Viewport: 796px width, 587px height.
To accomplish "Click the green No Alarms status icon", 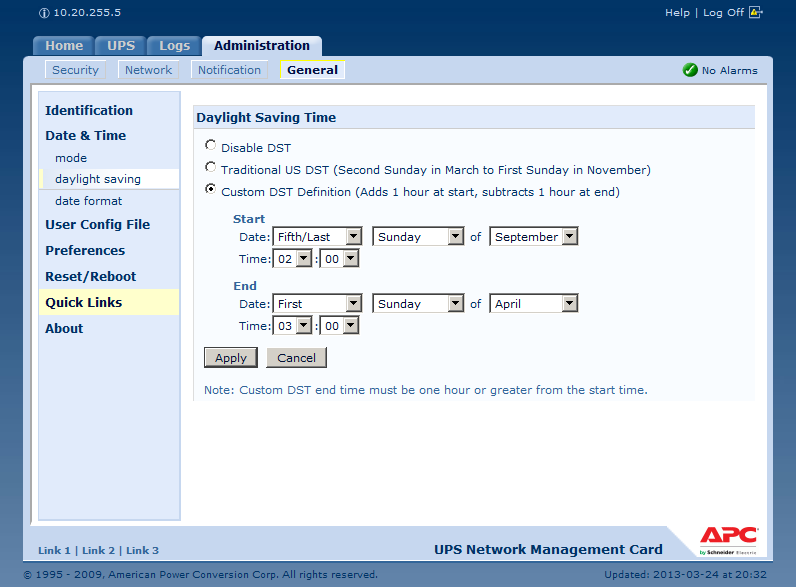I will 689,70.
